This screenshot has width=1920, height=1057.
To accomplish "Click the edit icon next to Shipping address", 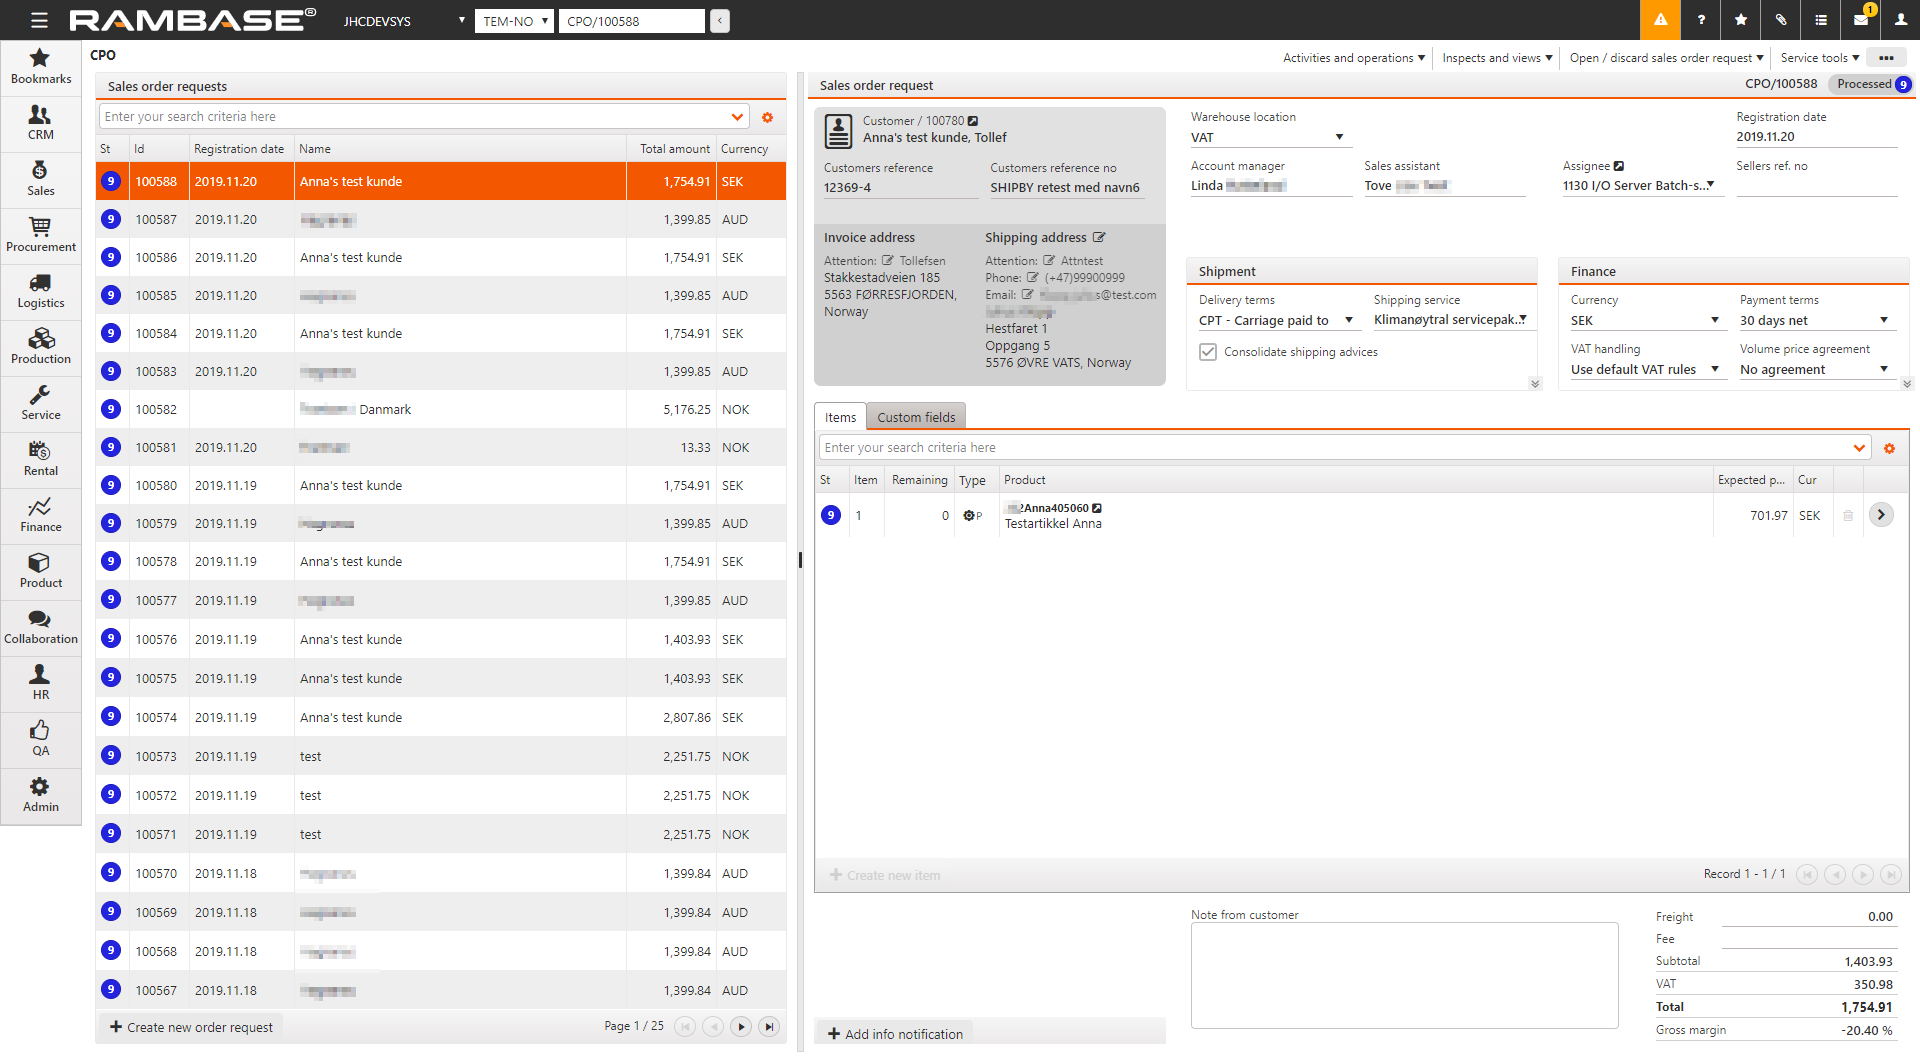I will click(x=1099, y=238).
